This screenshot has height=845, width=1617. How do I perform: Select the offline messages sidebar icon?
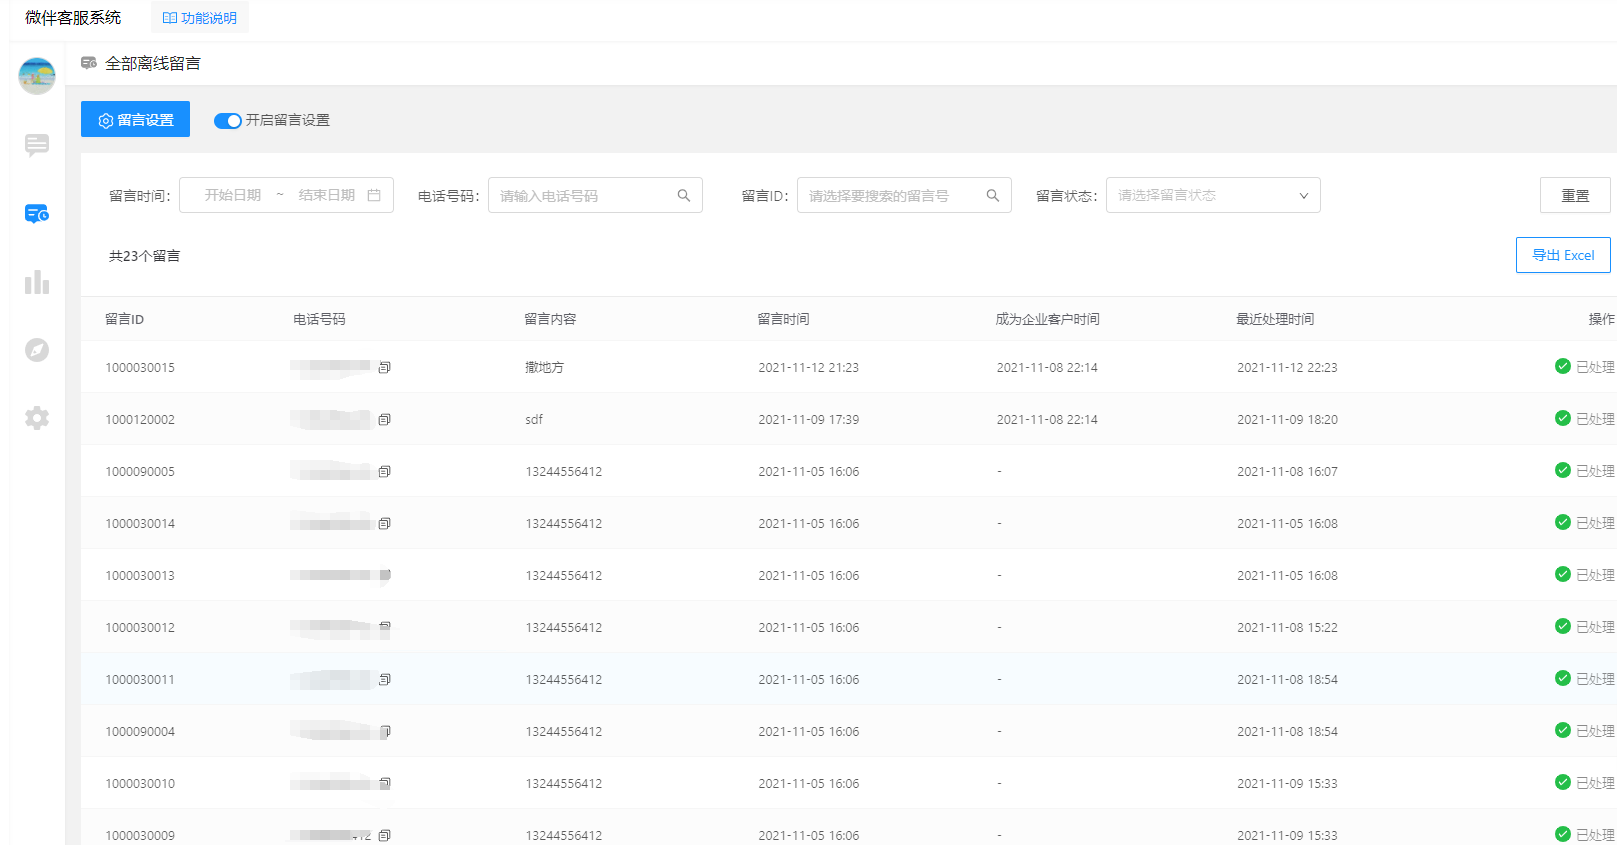pos(37,214)
